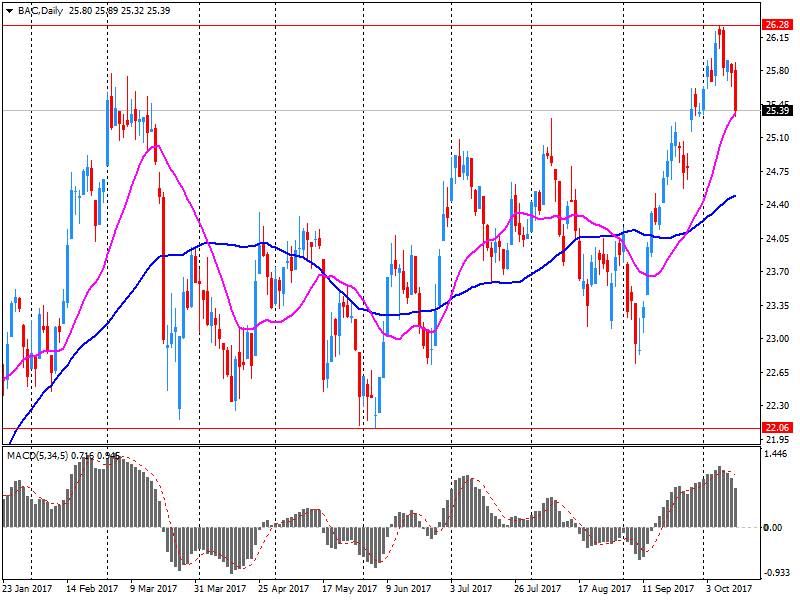Select the 26.28 resistance price label
Screen dimensions: 800x600
(x=777, y=24)
